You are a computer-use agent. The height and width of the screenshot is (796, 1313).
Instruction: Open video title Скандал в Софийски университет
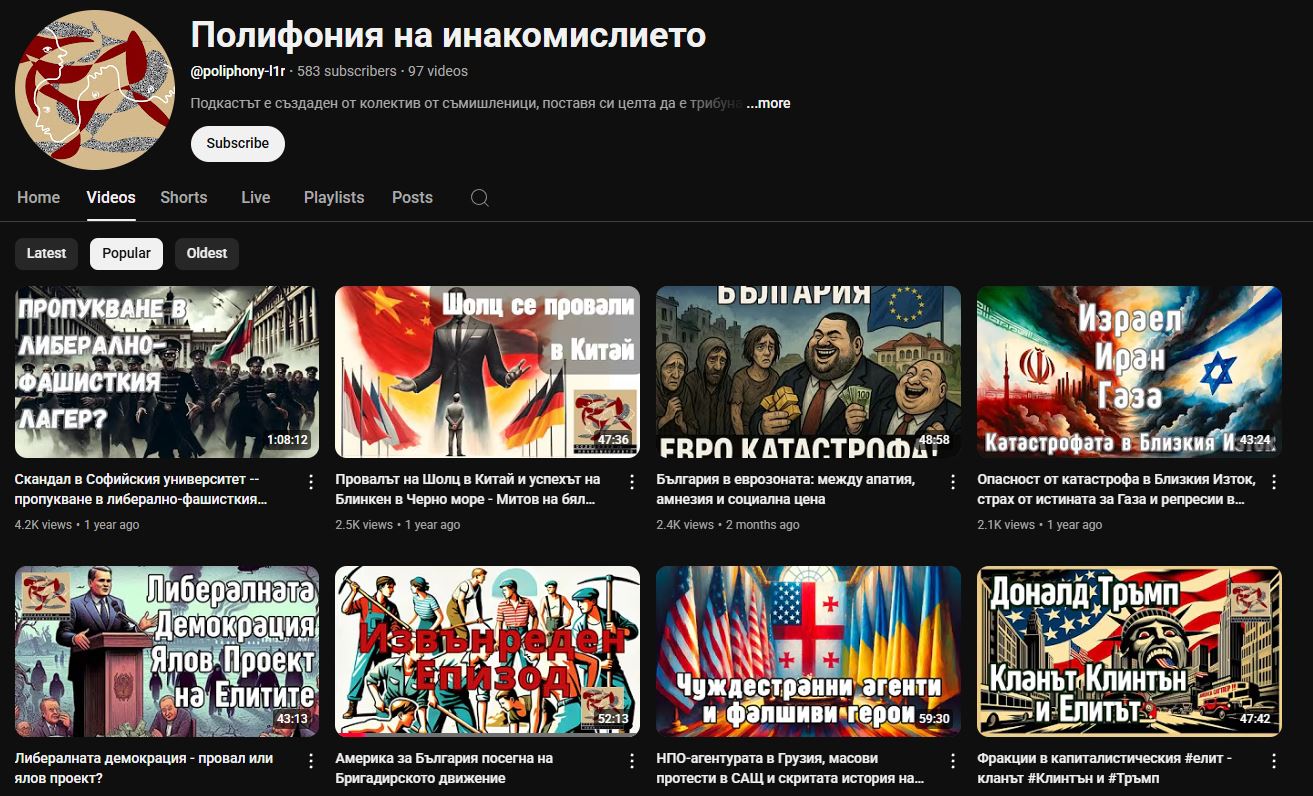141,489
